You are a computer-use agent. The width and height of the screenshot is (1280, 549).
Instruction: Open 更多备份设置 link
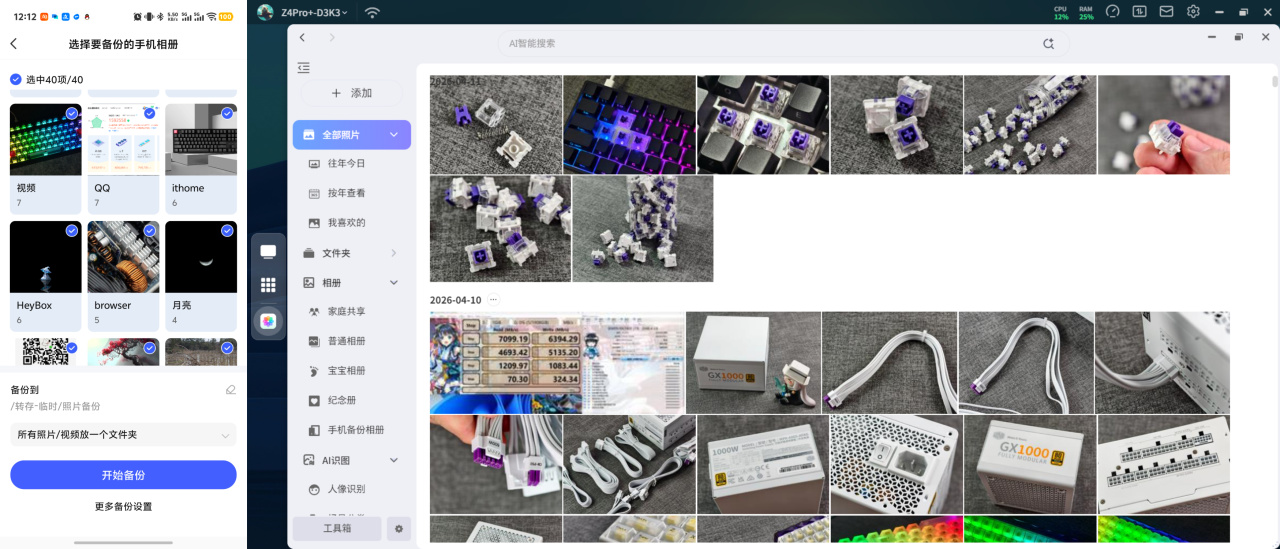[123, 507]
